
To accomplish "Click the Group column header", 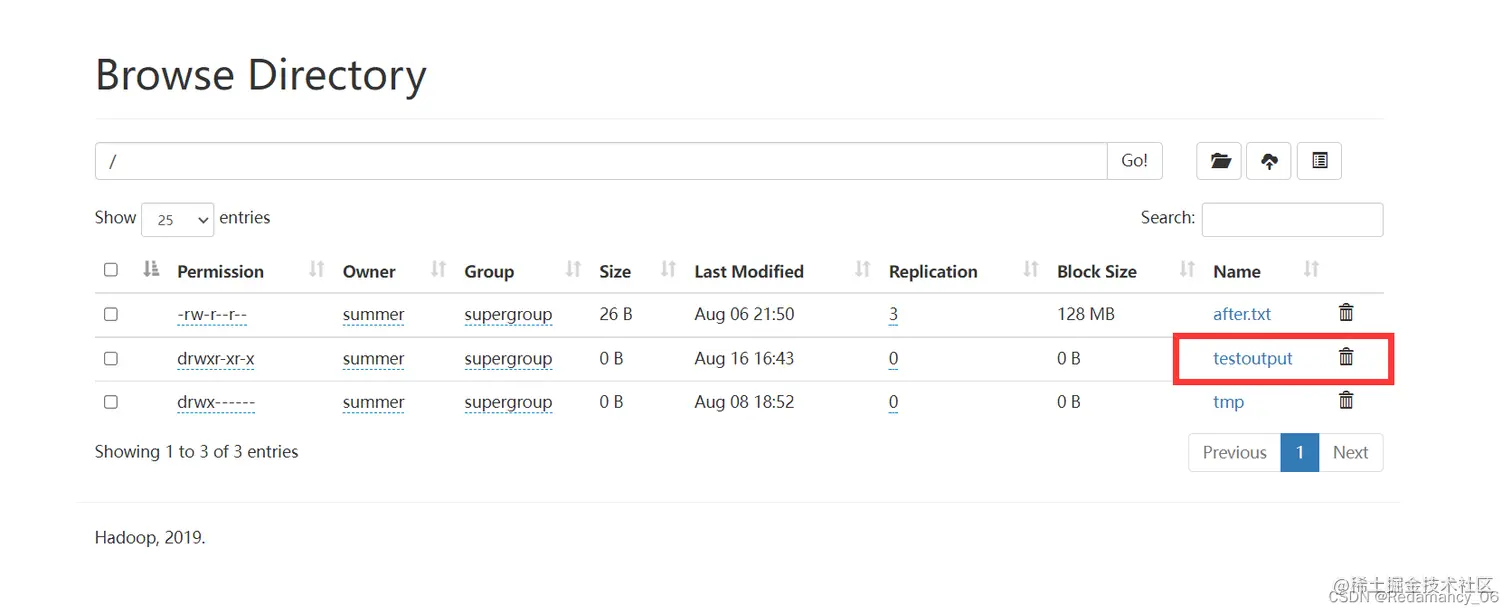I will [x=489, y=271].
